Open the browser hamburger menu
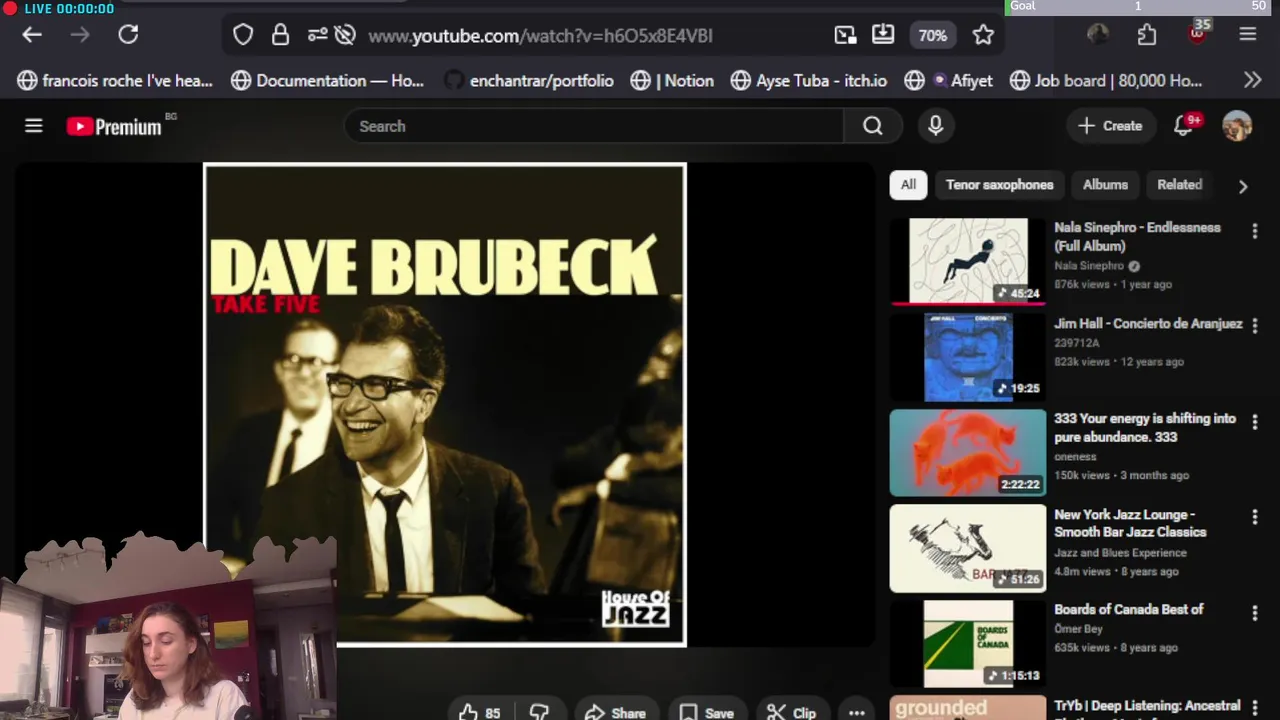The height and width of the screenshot is (720, 1280). click(x=1247, y=35)
